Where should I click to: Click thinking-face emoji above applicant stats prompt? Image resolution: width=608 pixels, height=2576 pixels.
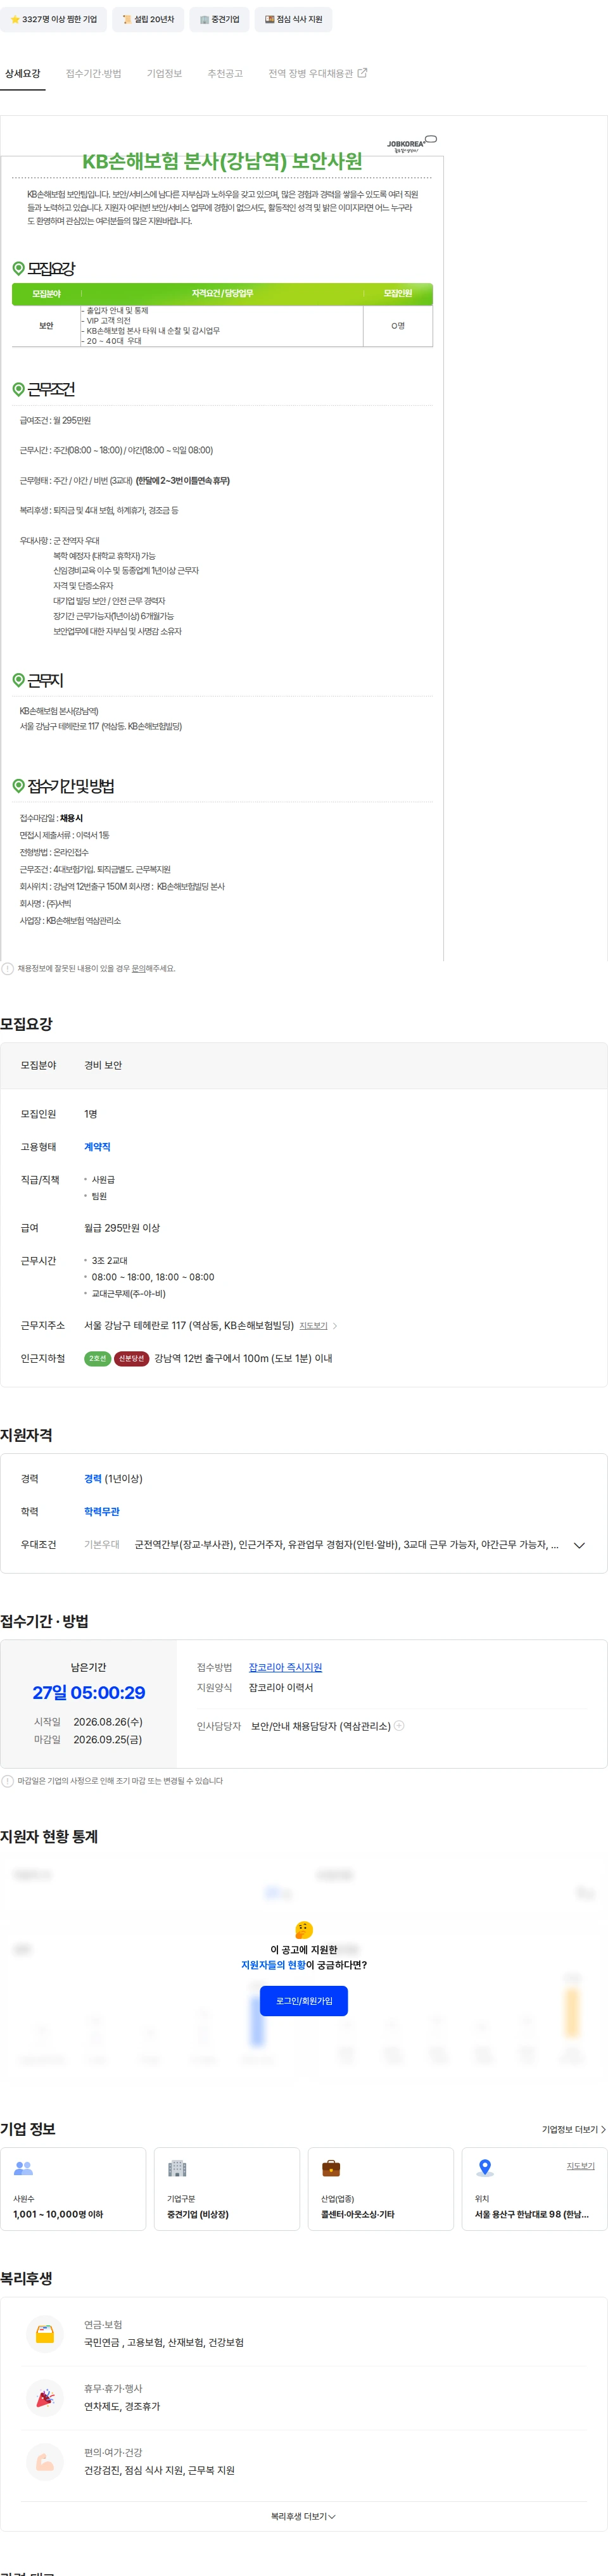[304, 1930]
